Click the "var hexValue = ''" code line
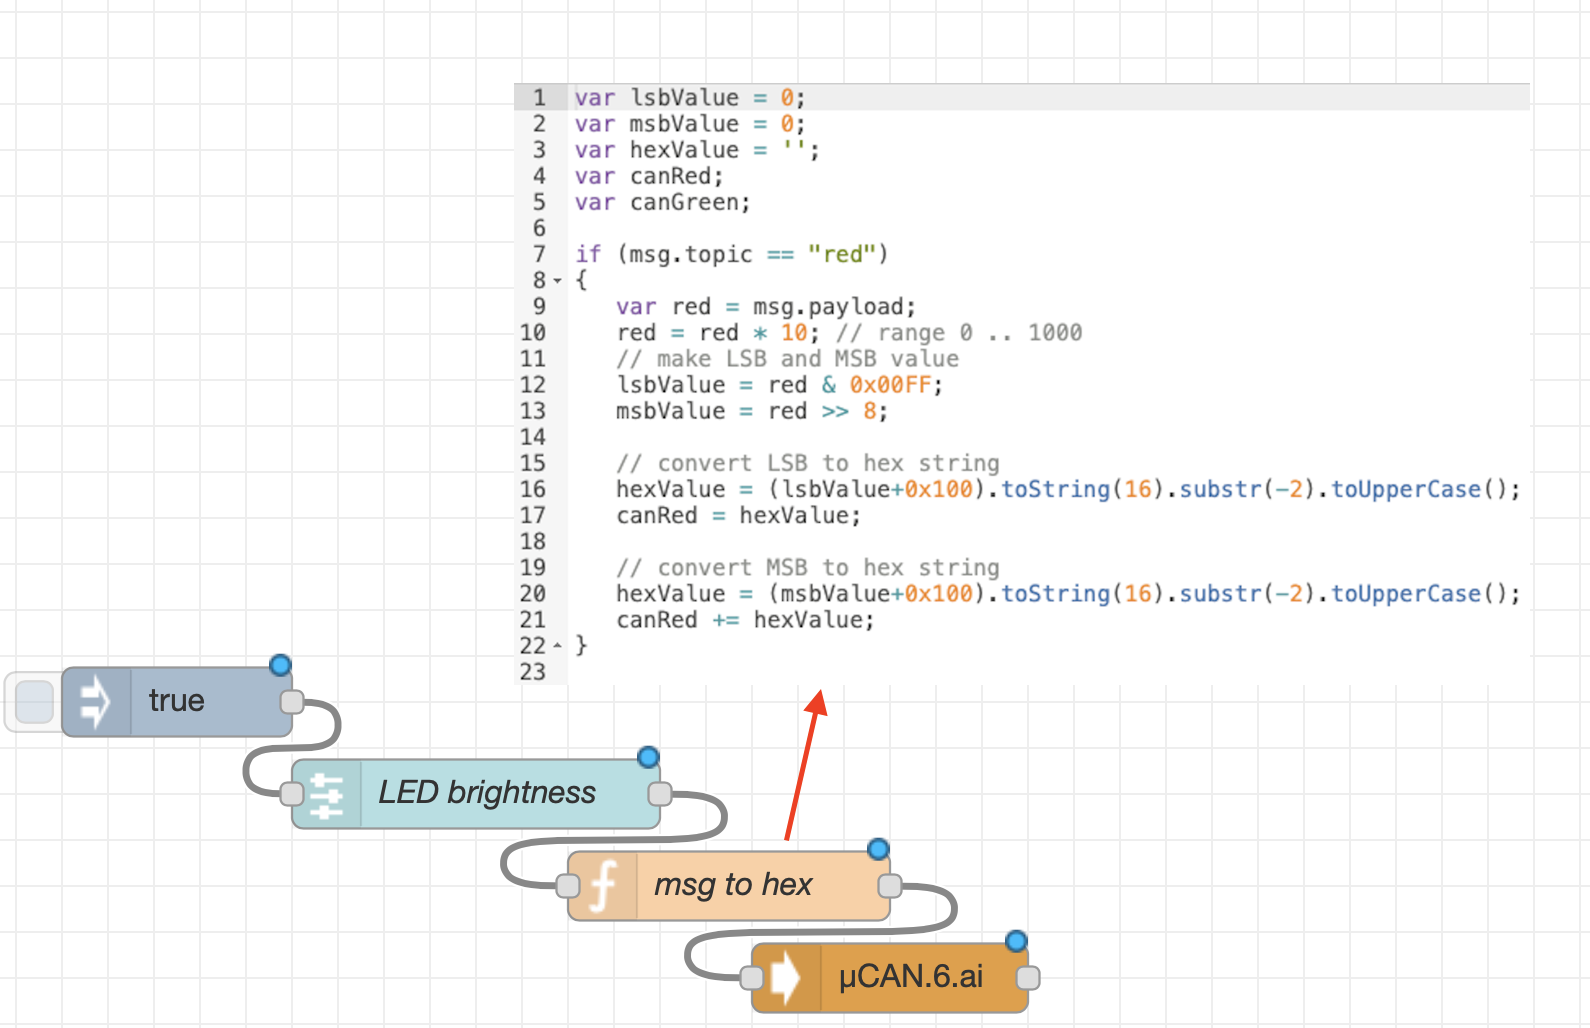The width and height of the screenshot is (1590, 1028). pyautogui.click(x=696, y=150)
